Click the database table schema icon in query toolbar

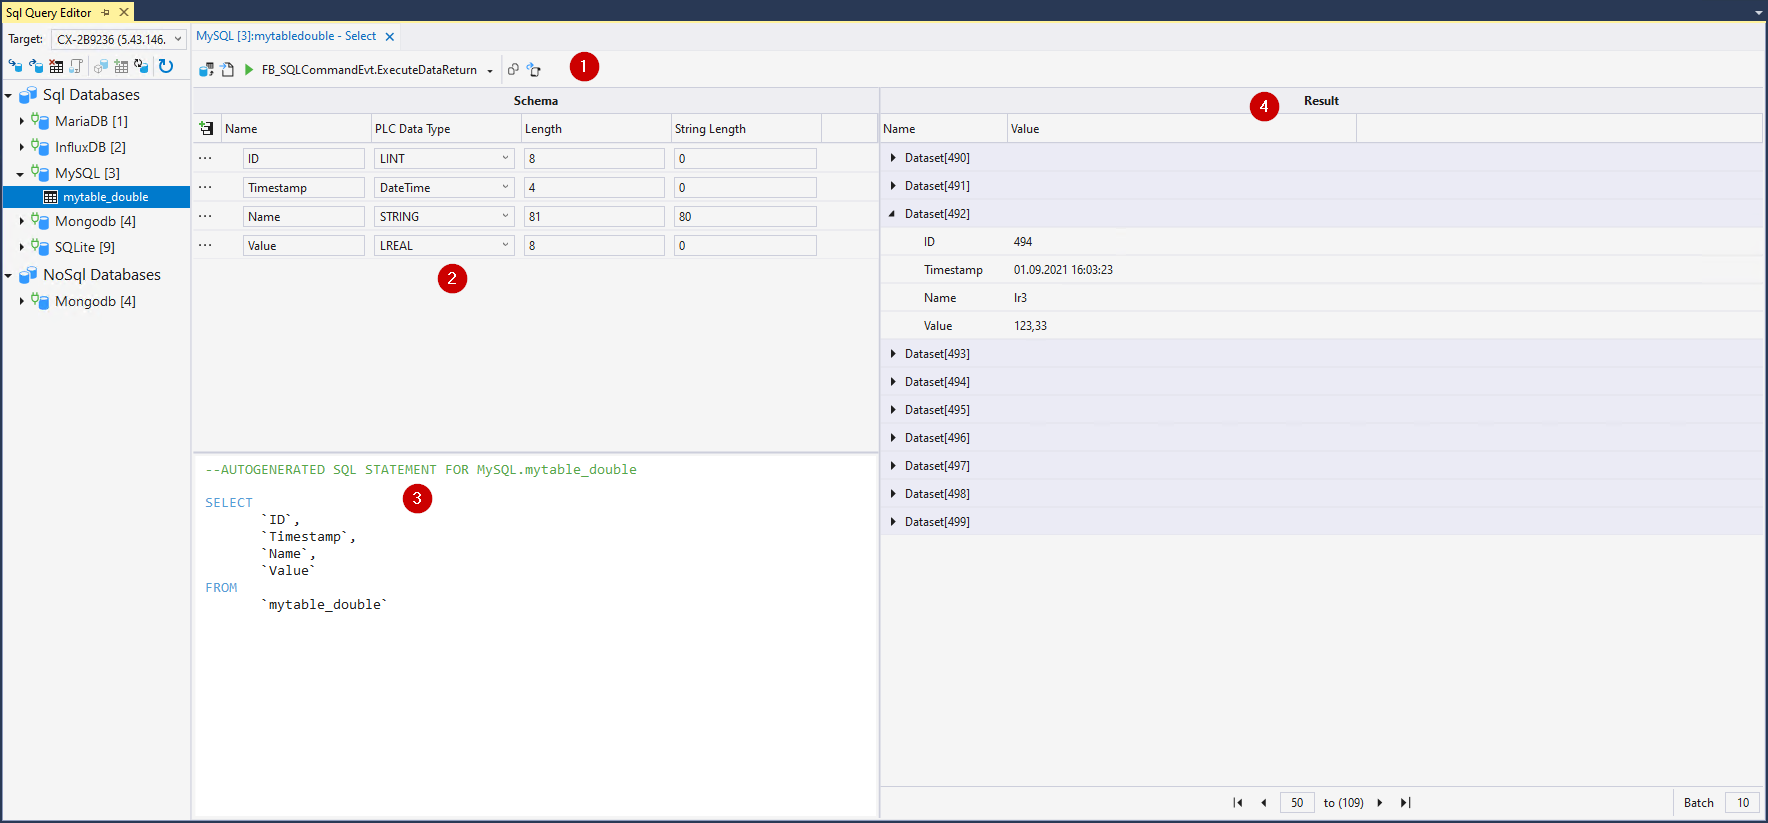[x=206, y=70]
